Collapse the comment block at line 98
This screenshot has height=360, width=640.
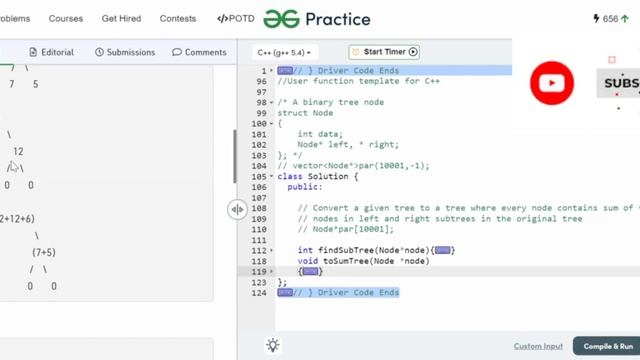[x=271, y=102]
